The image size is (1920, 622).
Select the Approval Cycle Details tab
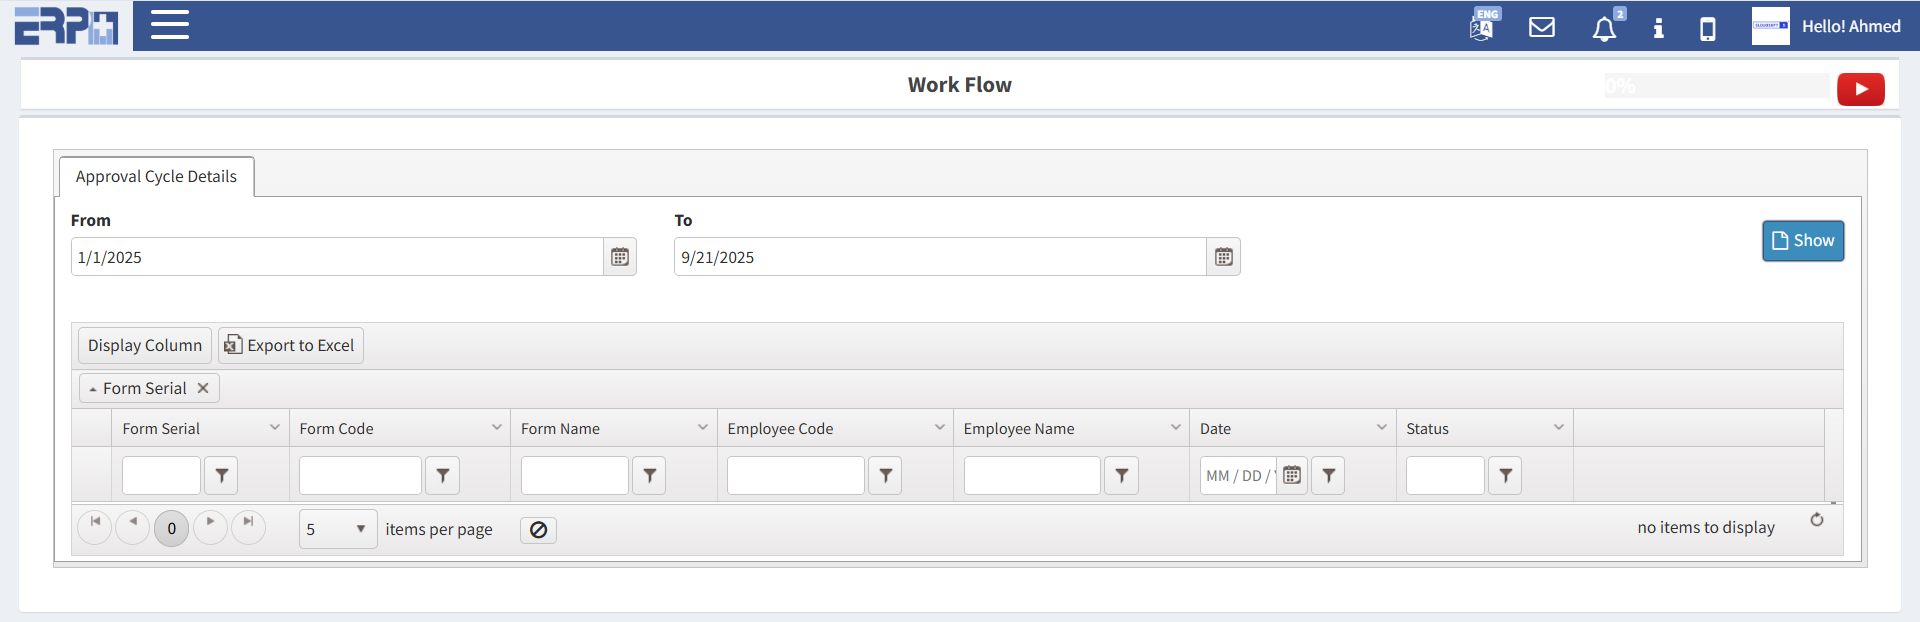[156, 177]
